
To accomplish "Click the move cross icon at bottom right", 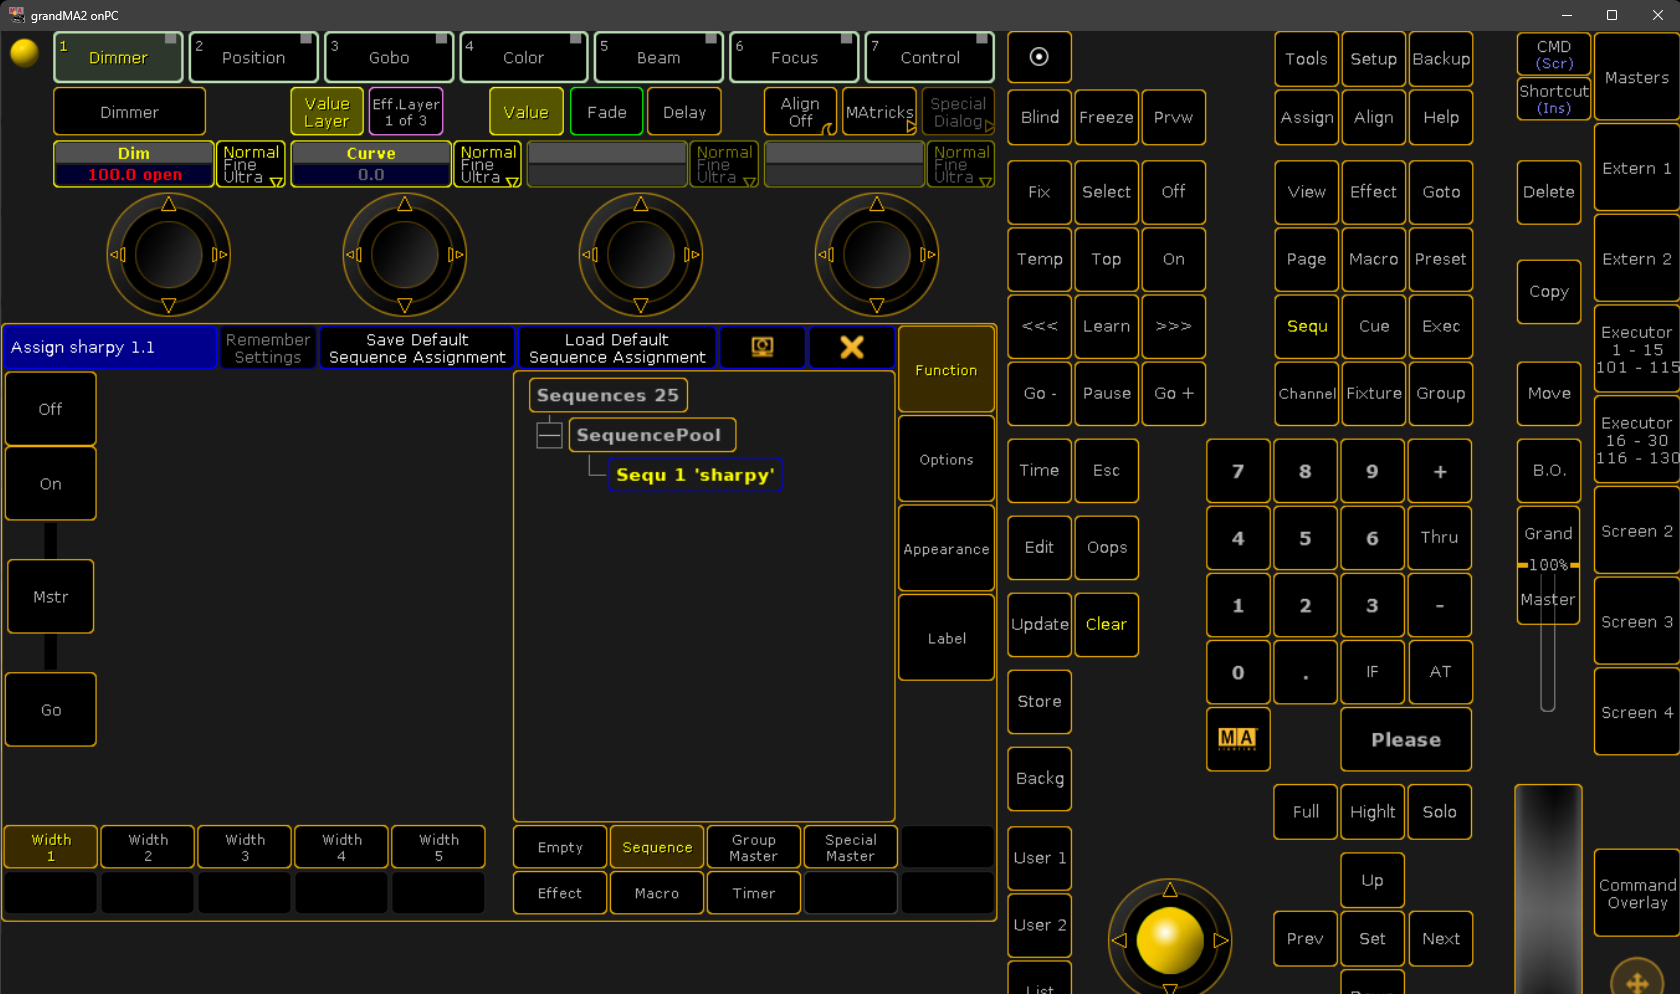I will click(x=1638, y=980).
